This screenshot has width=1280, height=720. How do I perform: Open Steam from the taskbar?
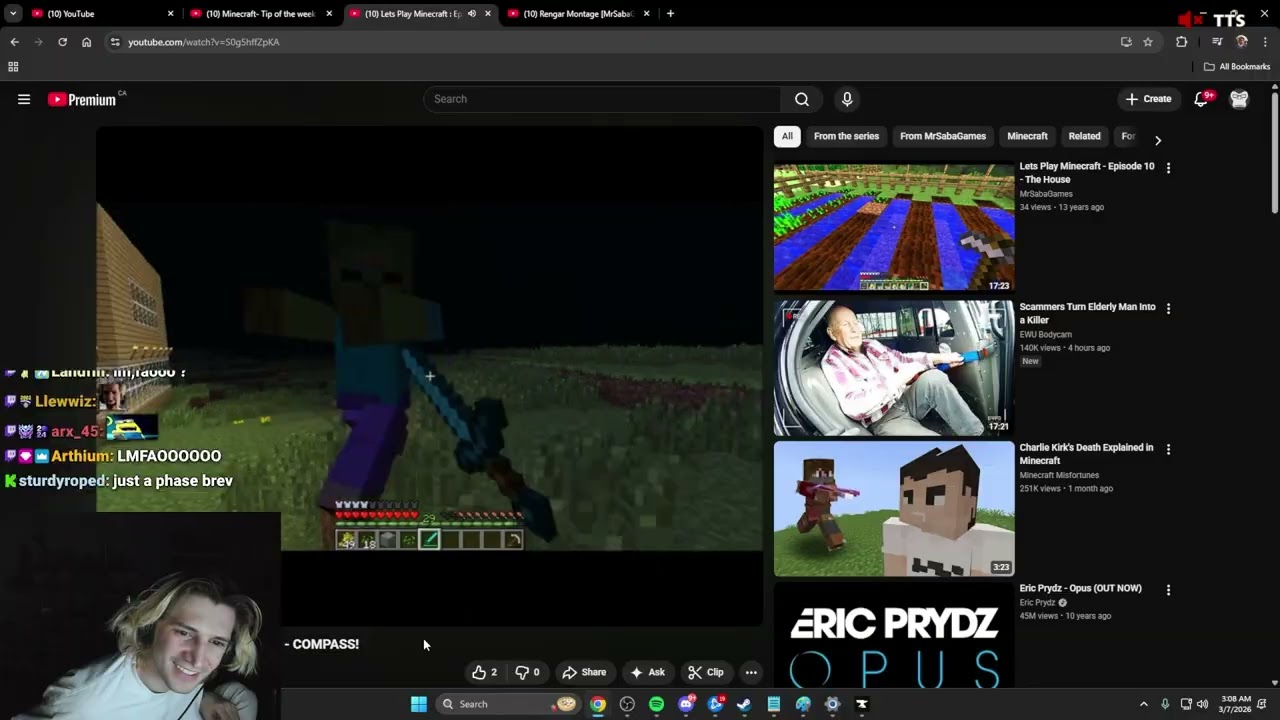point(744,704)
